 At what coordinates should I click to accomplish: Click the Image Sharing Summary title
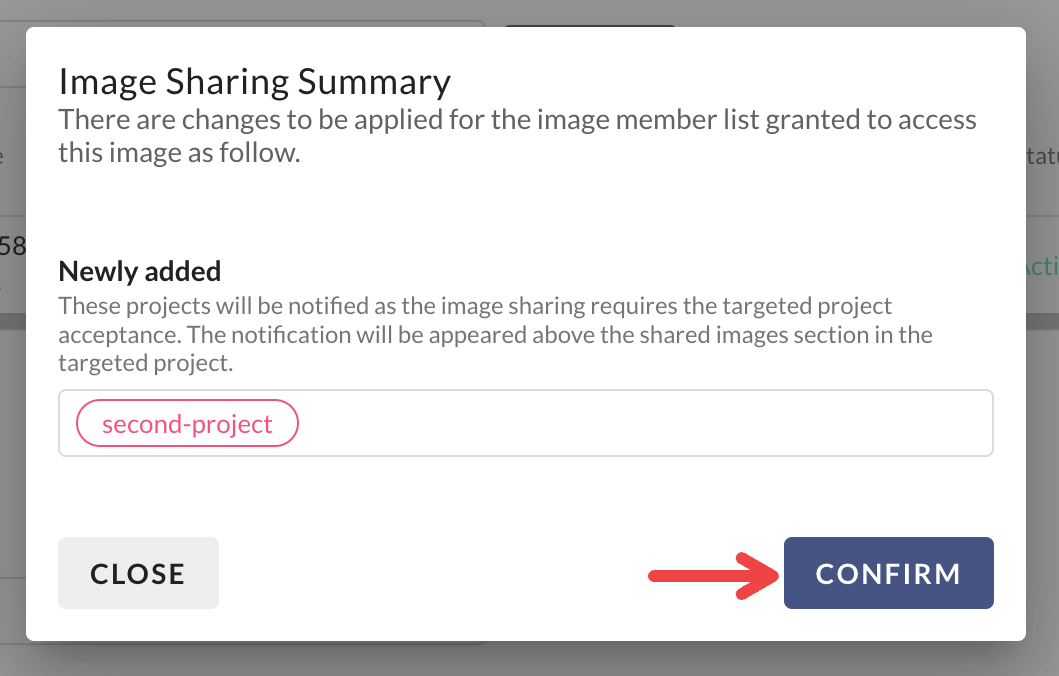(x=255, y=80)
